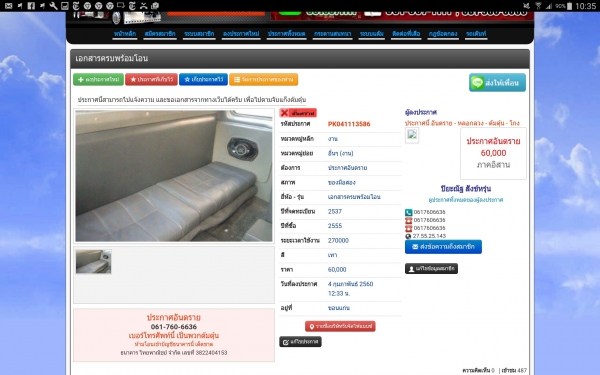Open the ลงประกาศใหม่ link in navigation bar

241,34
